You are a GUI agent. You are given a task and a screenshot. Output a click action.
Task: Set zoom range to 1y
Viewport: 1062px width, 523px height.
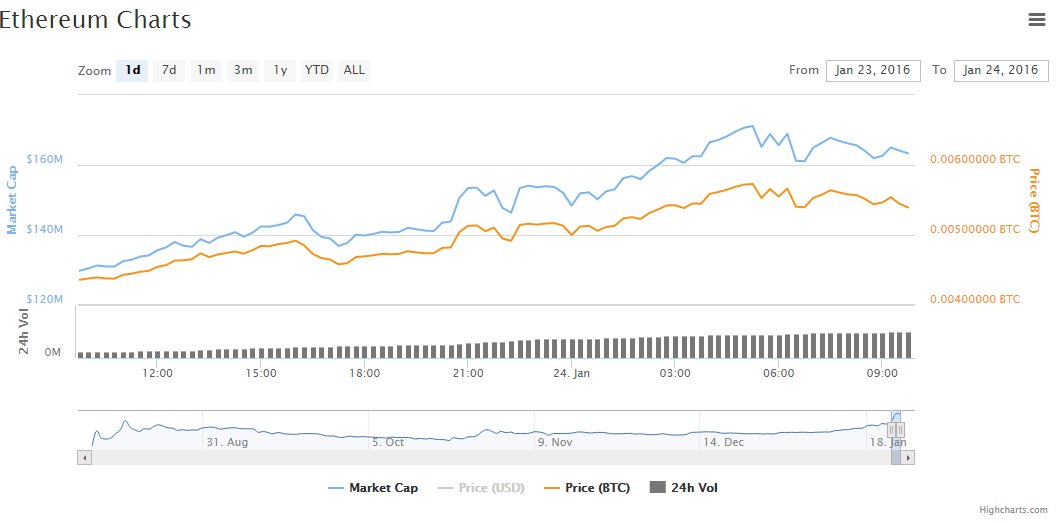point(280,70)
